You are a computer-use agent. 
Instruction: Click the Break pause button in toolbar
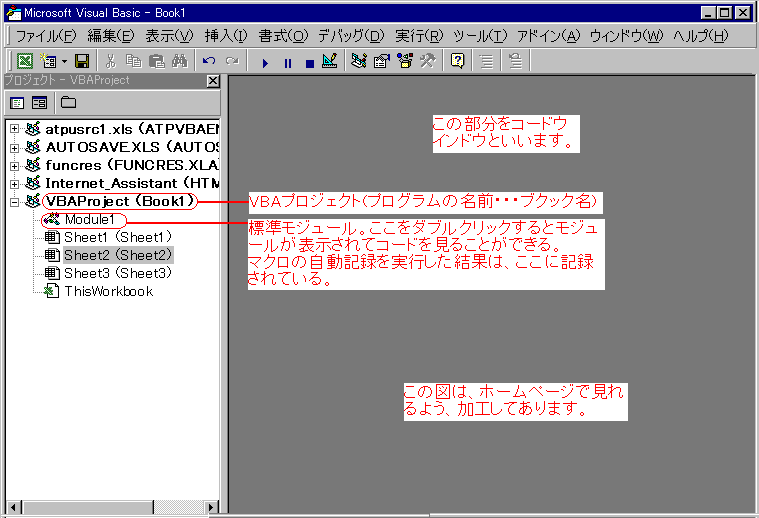tap(288, 61)
